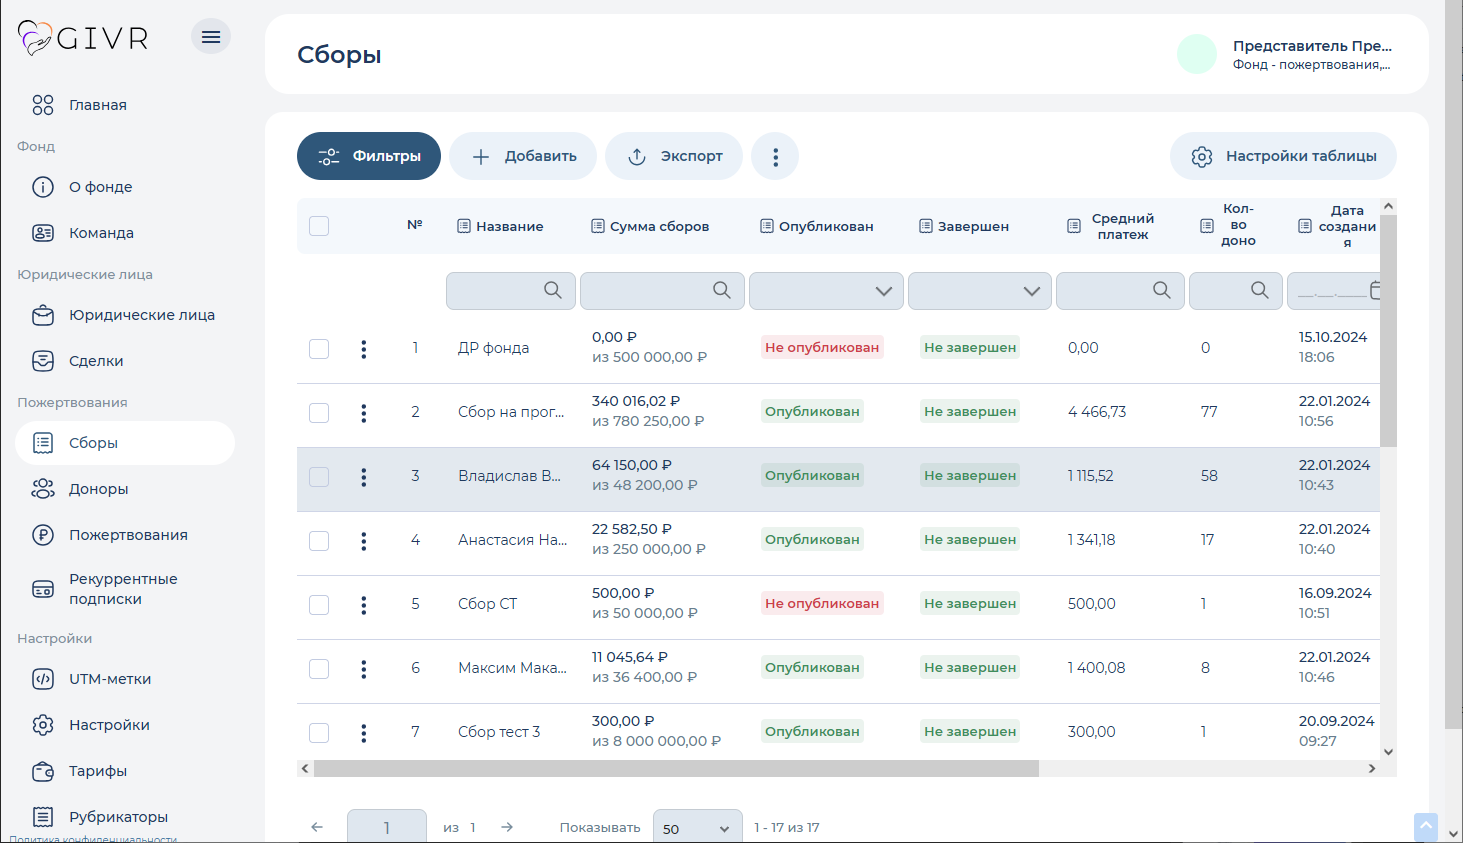Select the Сбор на прог... row checkbox
This screenshot has height=843, width=1463.
tap(319, 413)
